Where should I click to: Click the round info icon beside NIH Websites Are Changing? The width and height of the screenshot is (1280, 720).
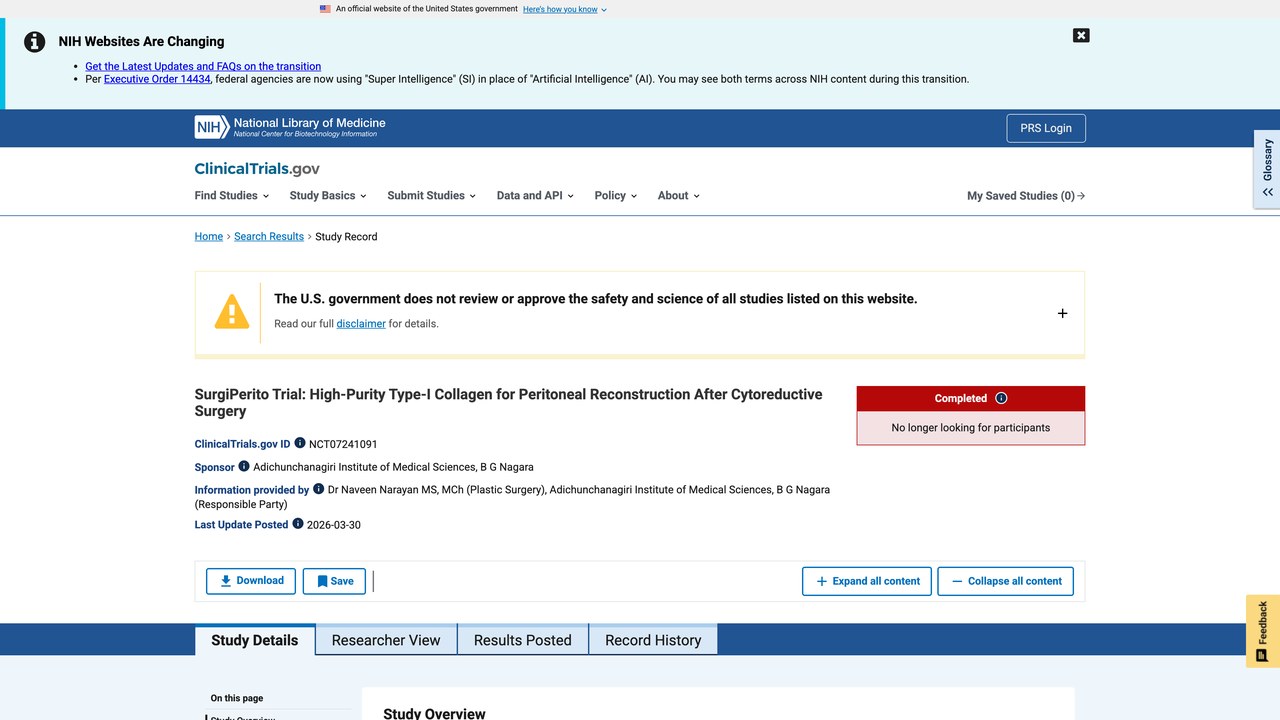(35, 42)
